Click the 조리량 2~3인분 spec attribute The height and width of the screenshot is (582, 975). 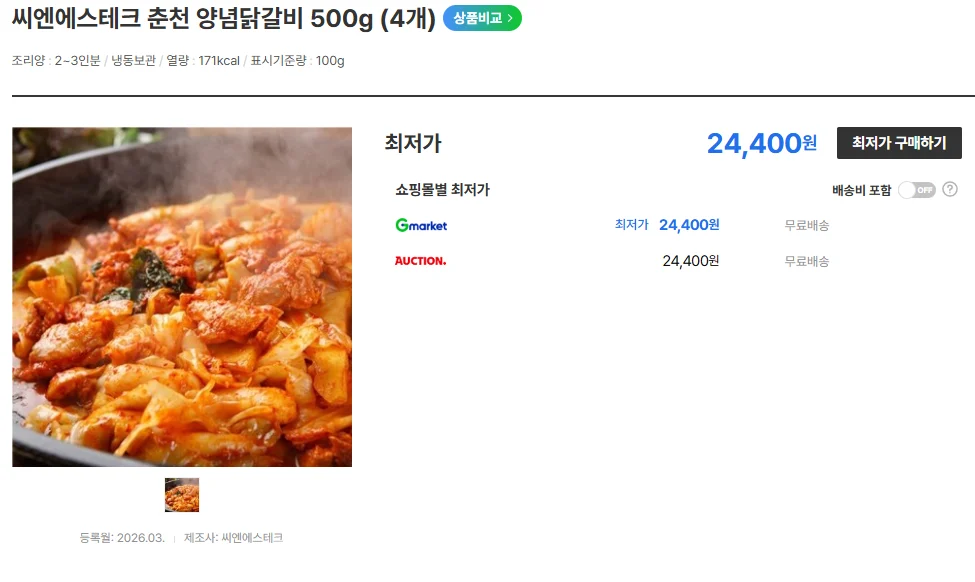(56, 61)
